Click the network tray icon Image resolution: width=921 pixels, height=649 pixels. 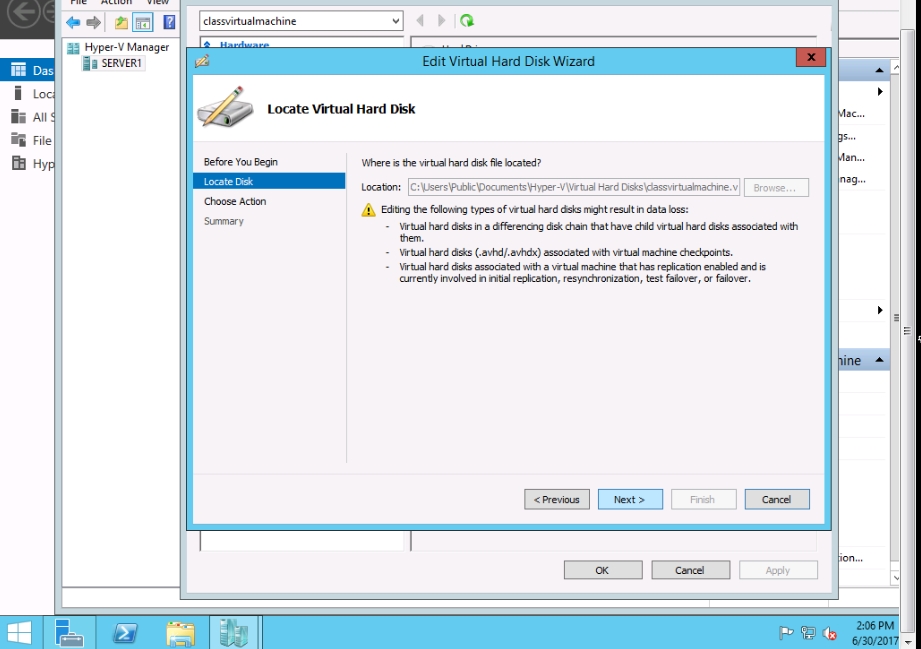808,633
